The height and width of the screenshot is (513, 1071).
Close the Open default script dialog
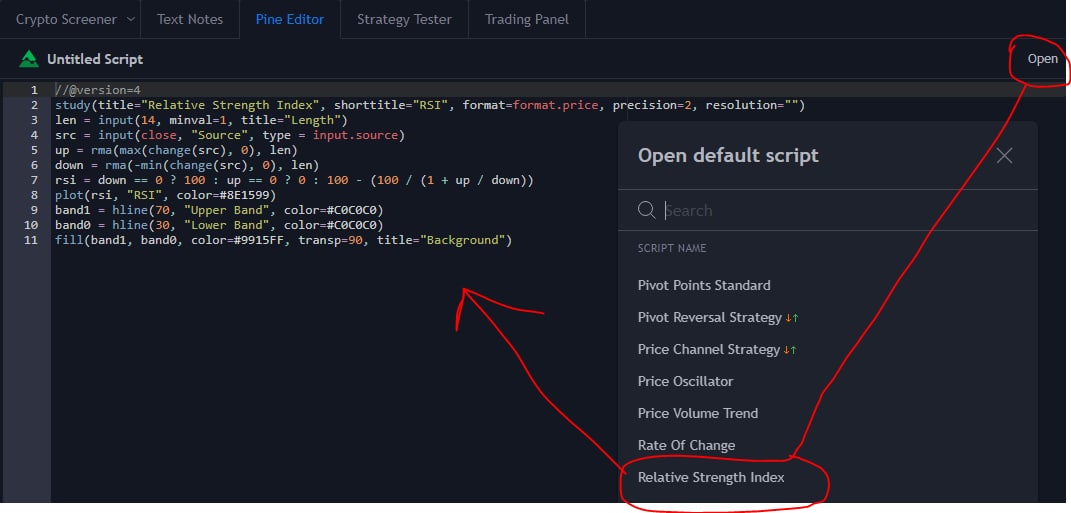pos(1004,156)
